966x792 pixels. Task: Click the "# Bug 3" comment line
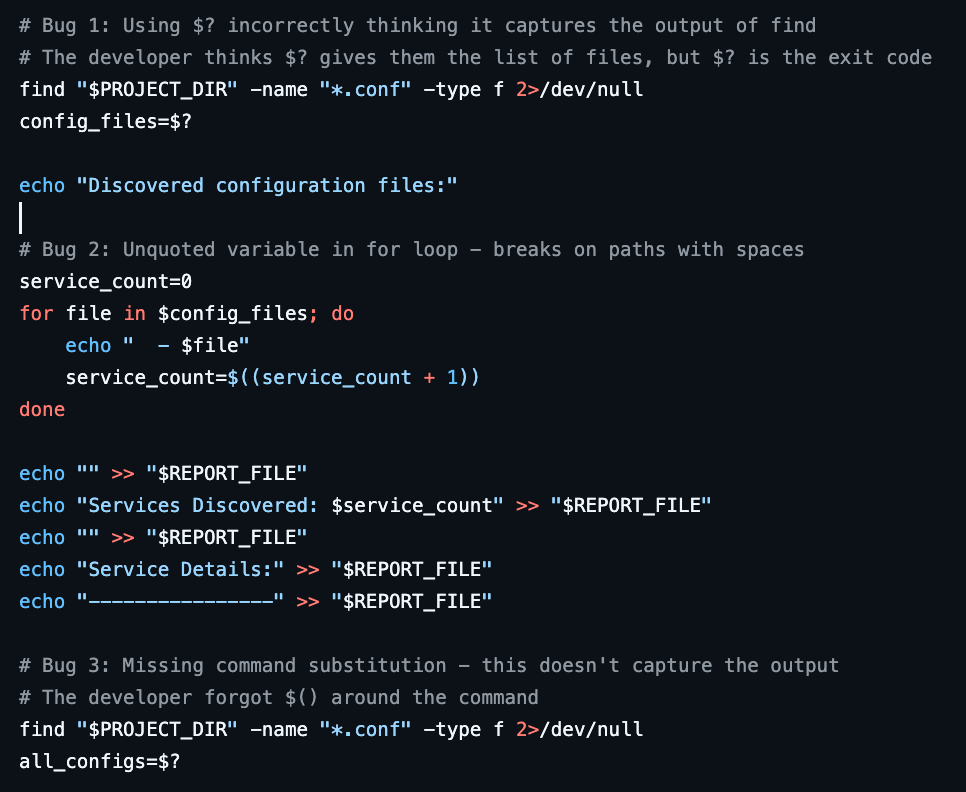coord(429,665)
